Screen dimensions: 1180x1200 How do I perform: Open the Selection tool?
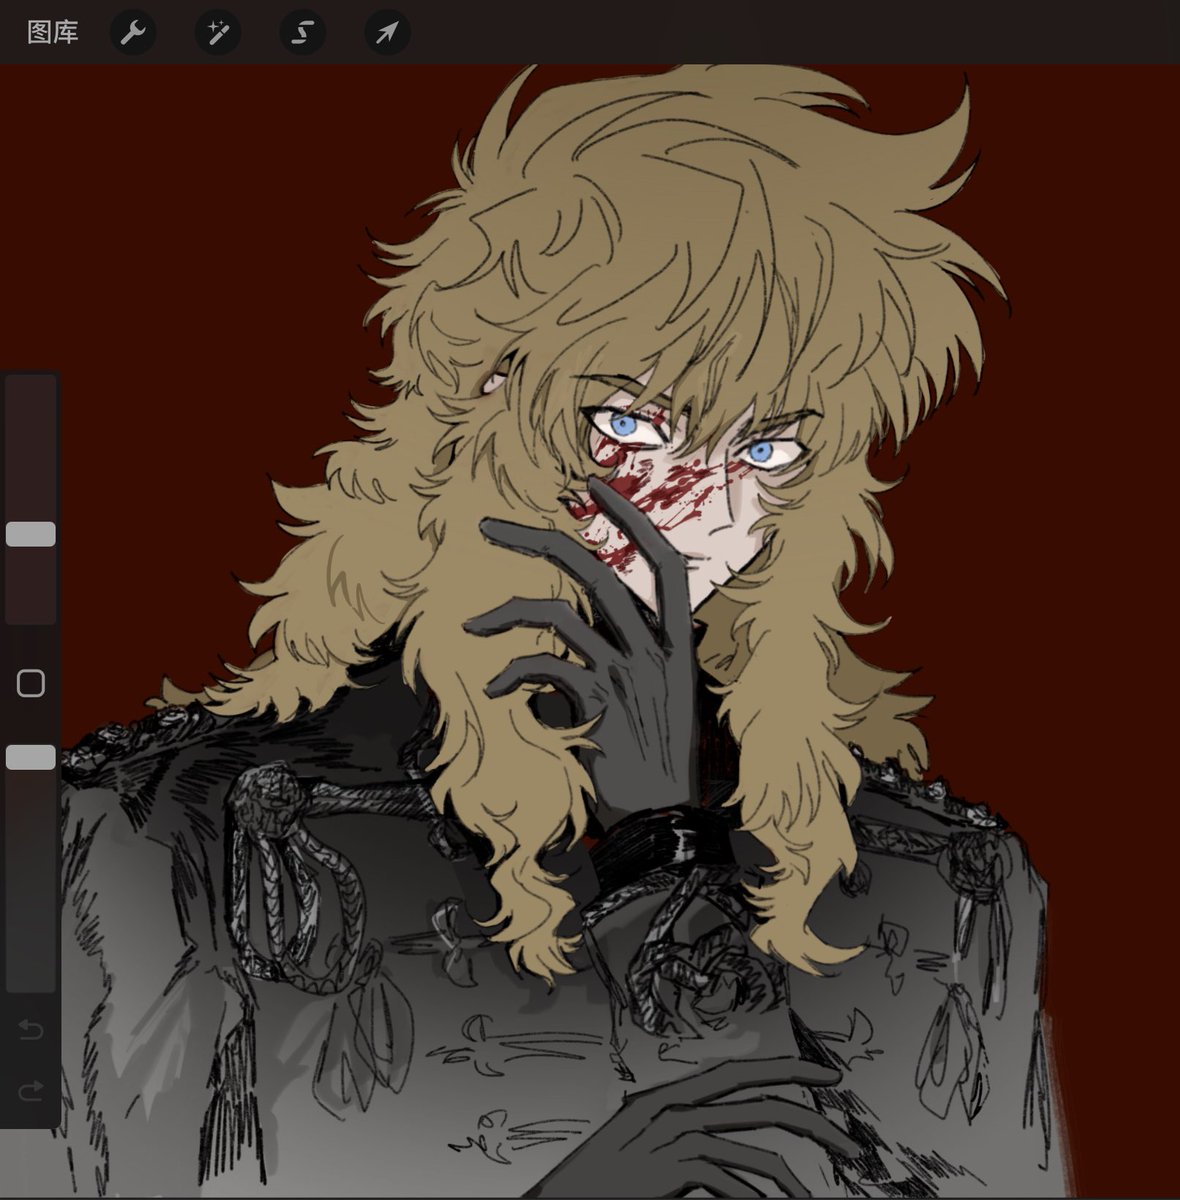pyautogui.click(x=302, y=33)
